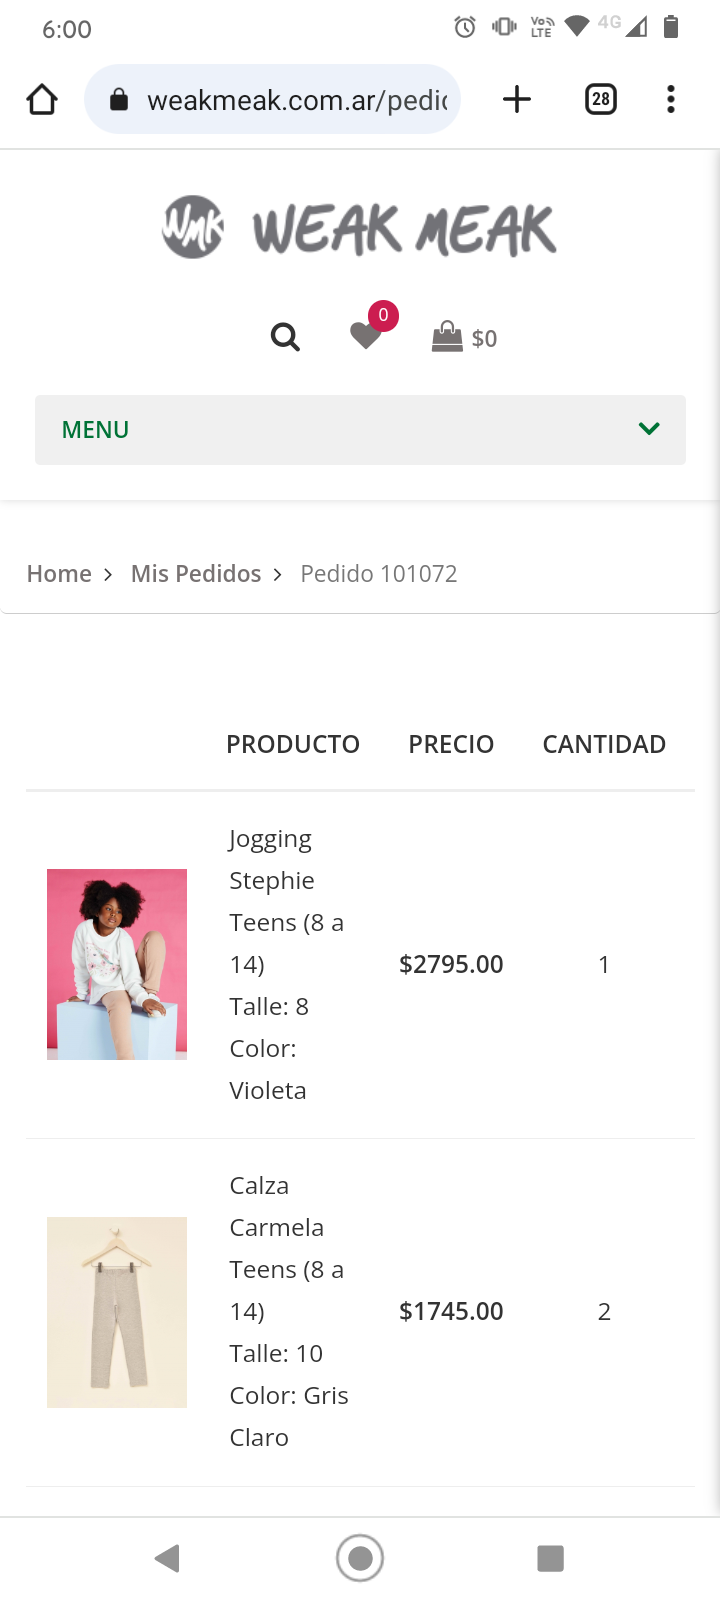Screen dimensions: 720x1600
Task: Open the tab switcher showing 28 tabs
Action: tap(600, 100)
